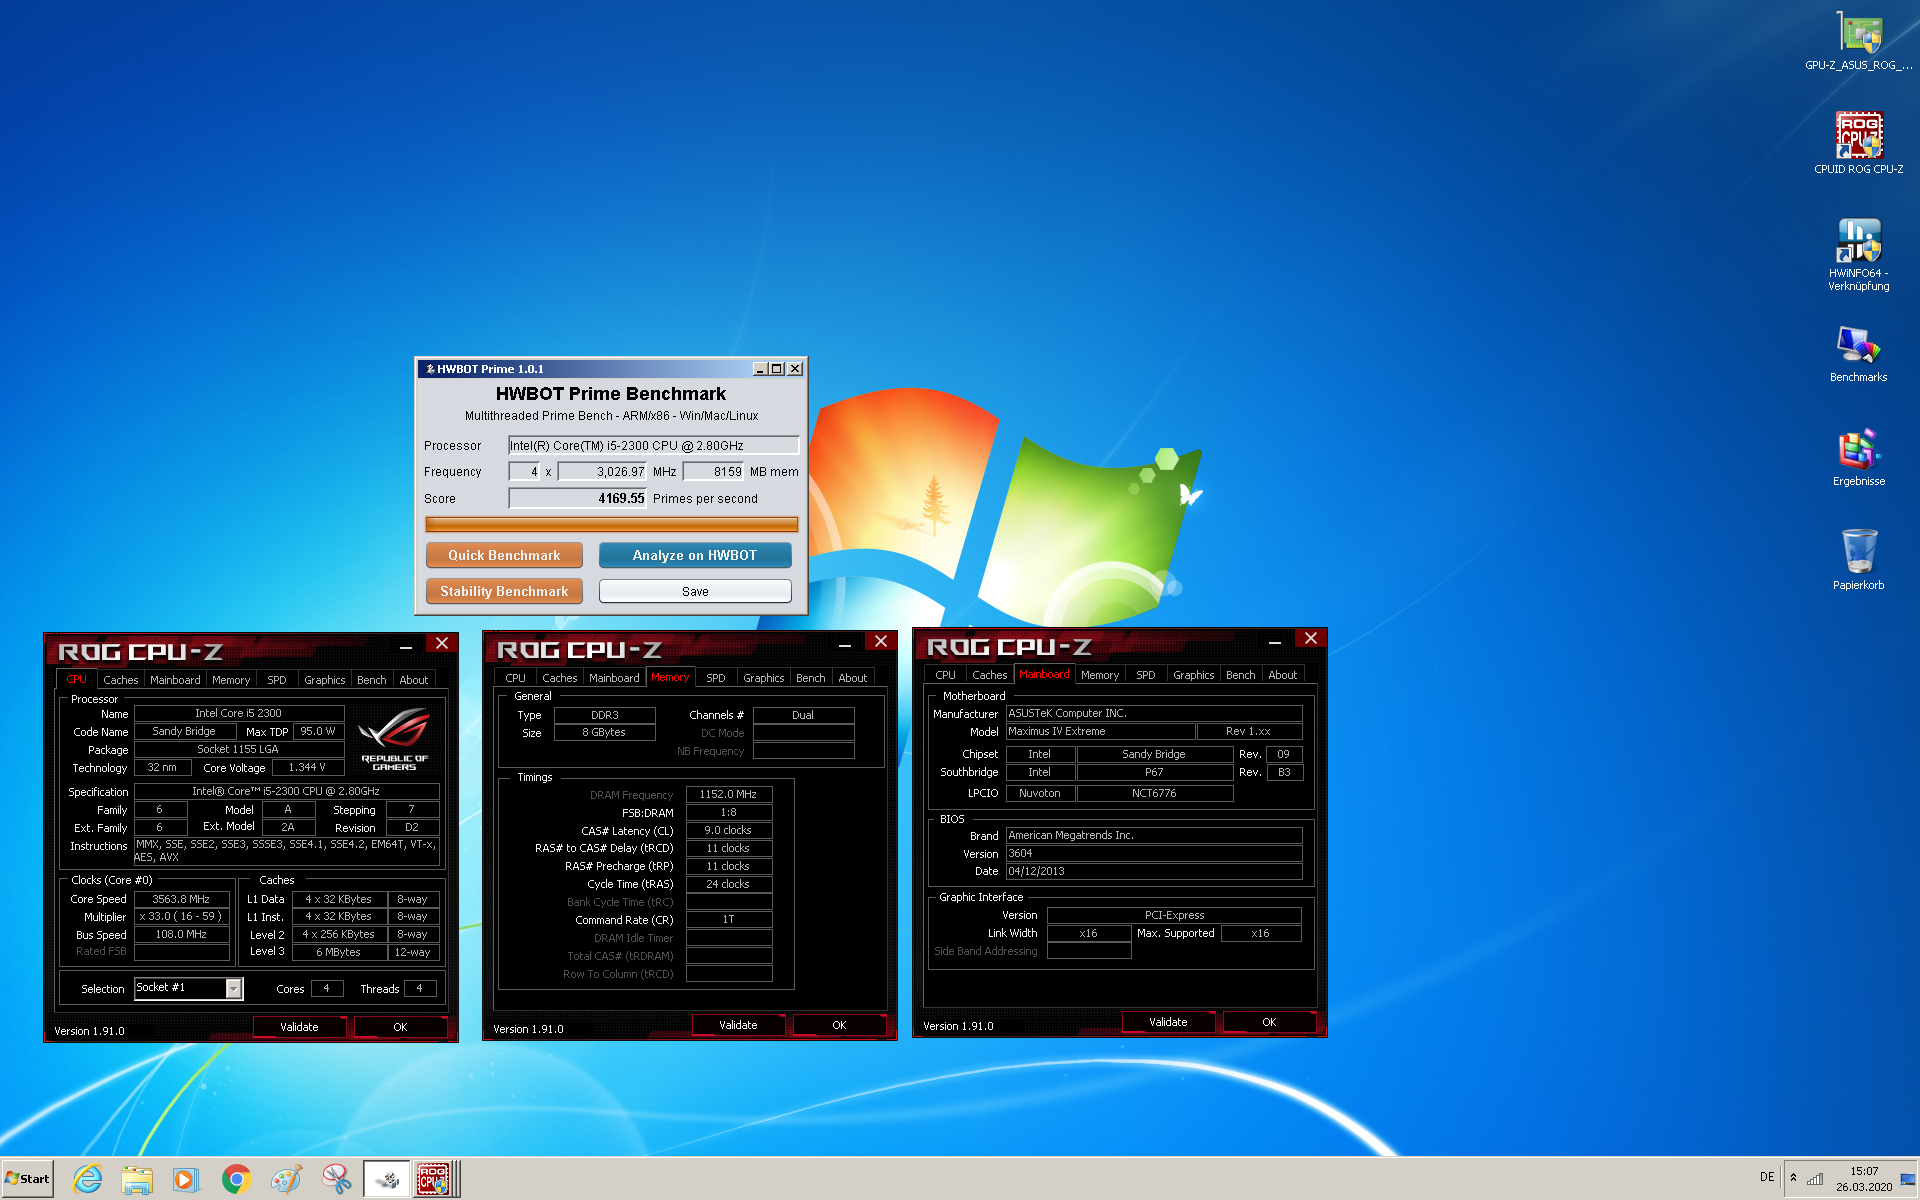This screenshot has width=1920, height=1200.
Task: Click HWBOT Prime Processor name field
Action: pyautogui.click(x=654, y=445)
